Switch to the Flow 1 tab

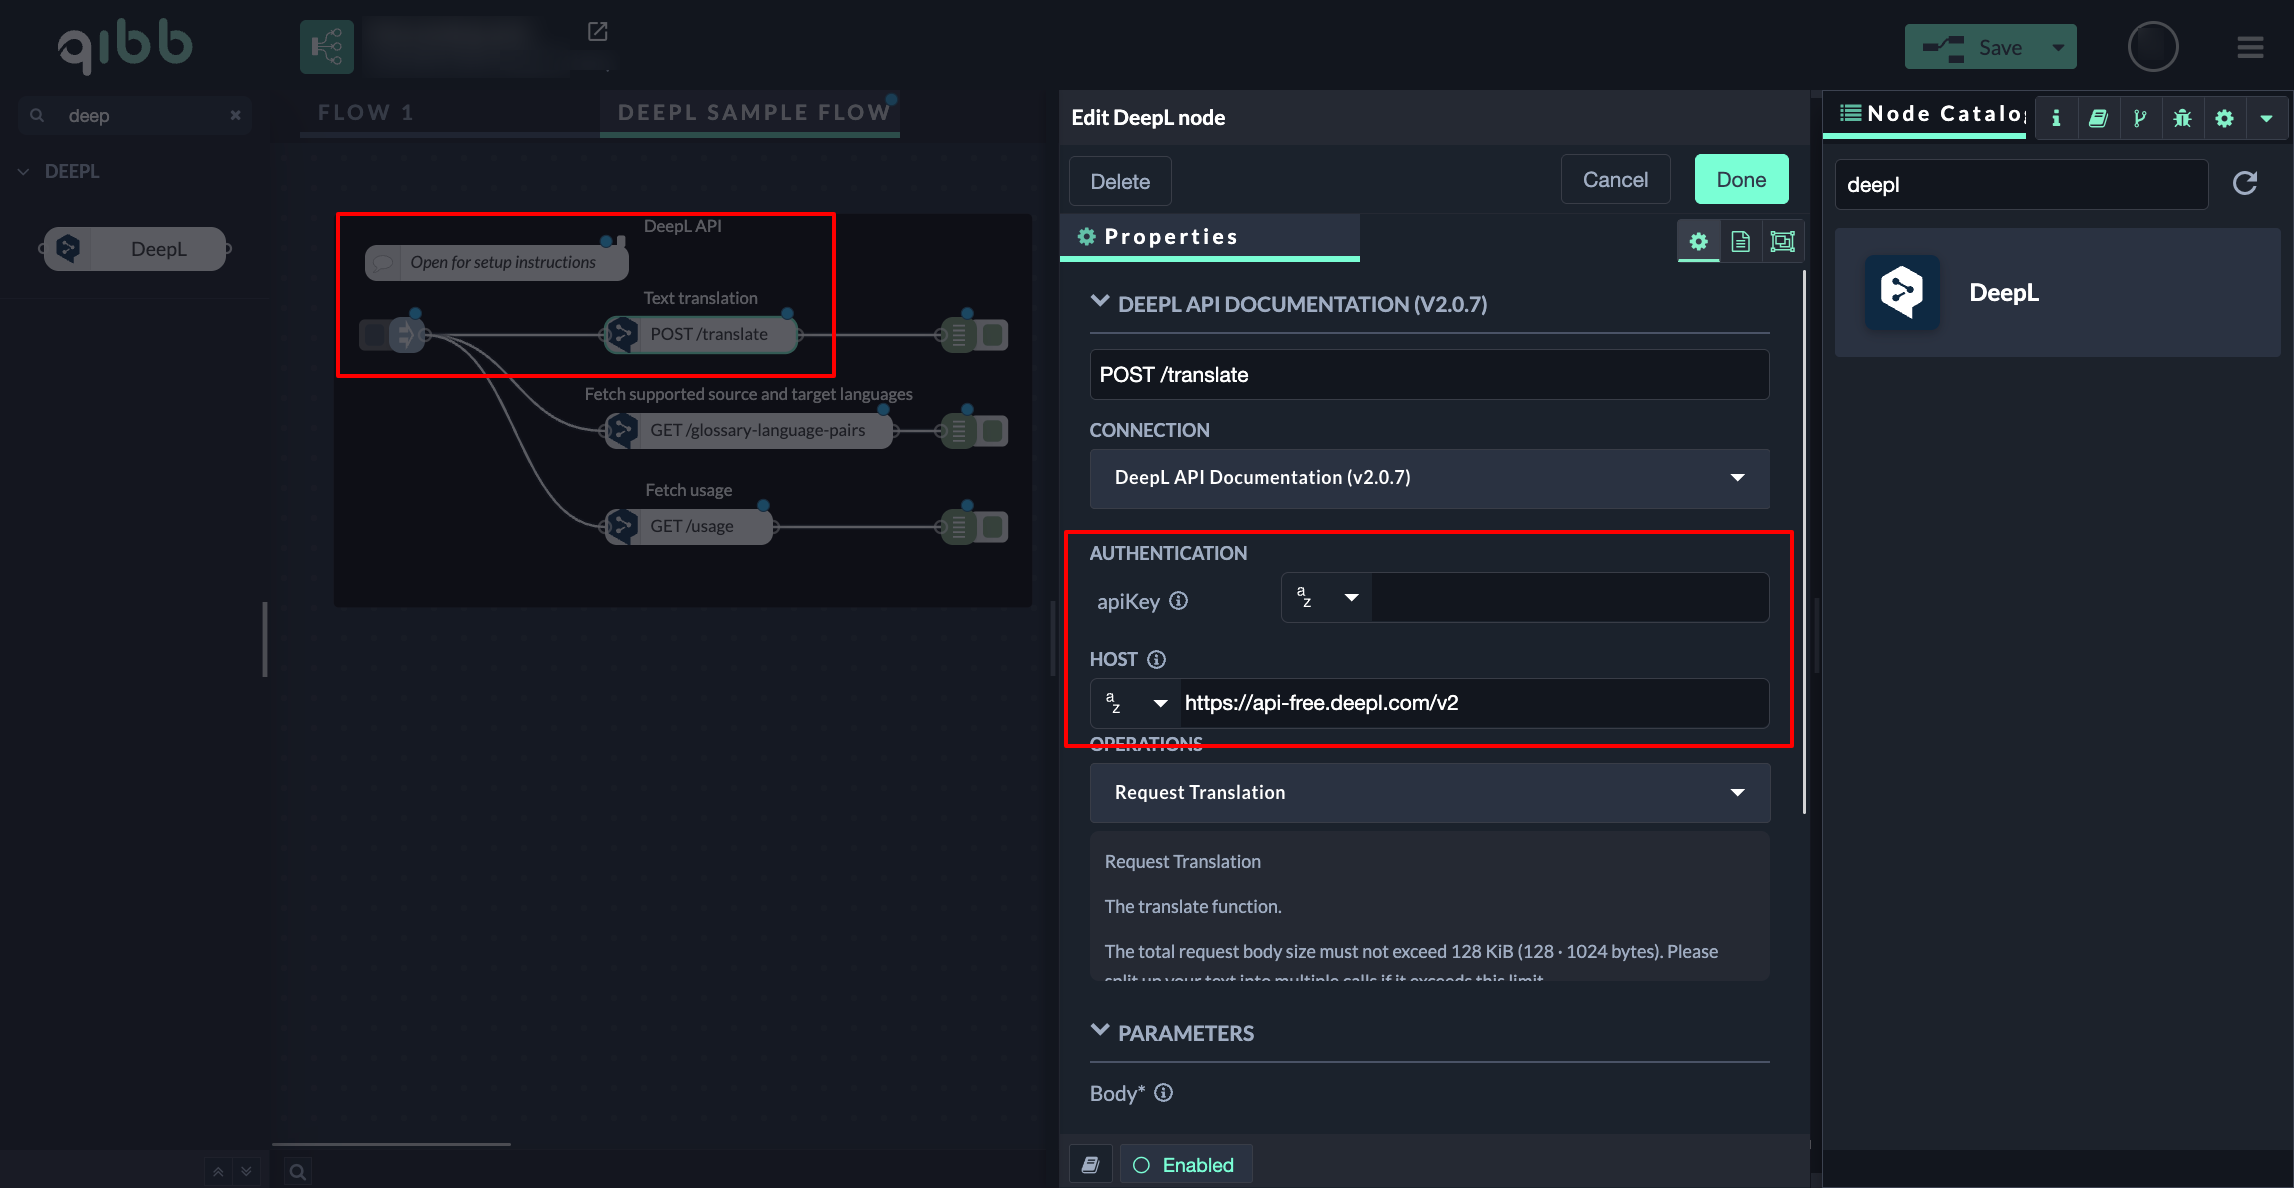point(366,112)
